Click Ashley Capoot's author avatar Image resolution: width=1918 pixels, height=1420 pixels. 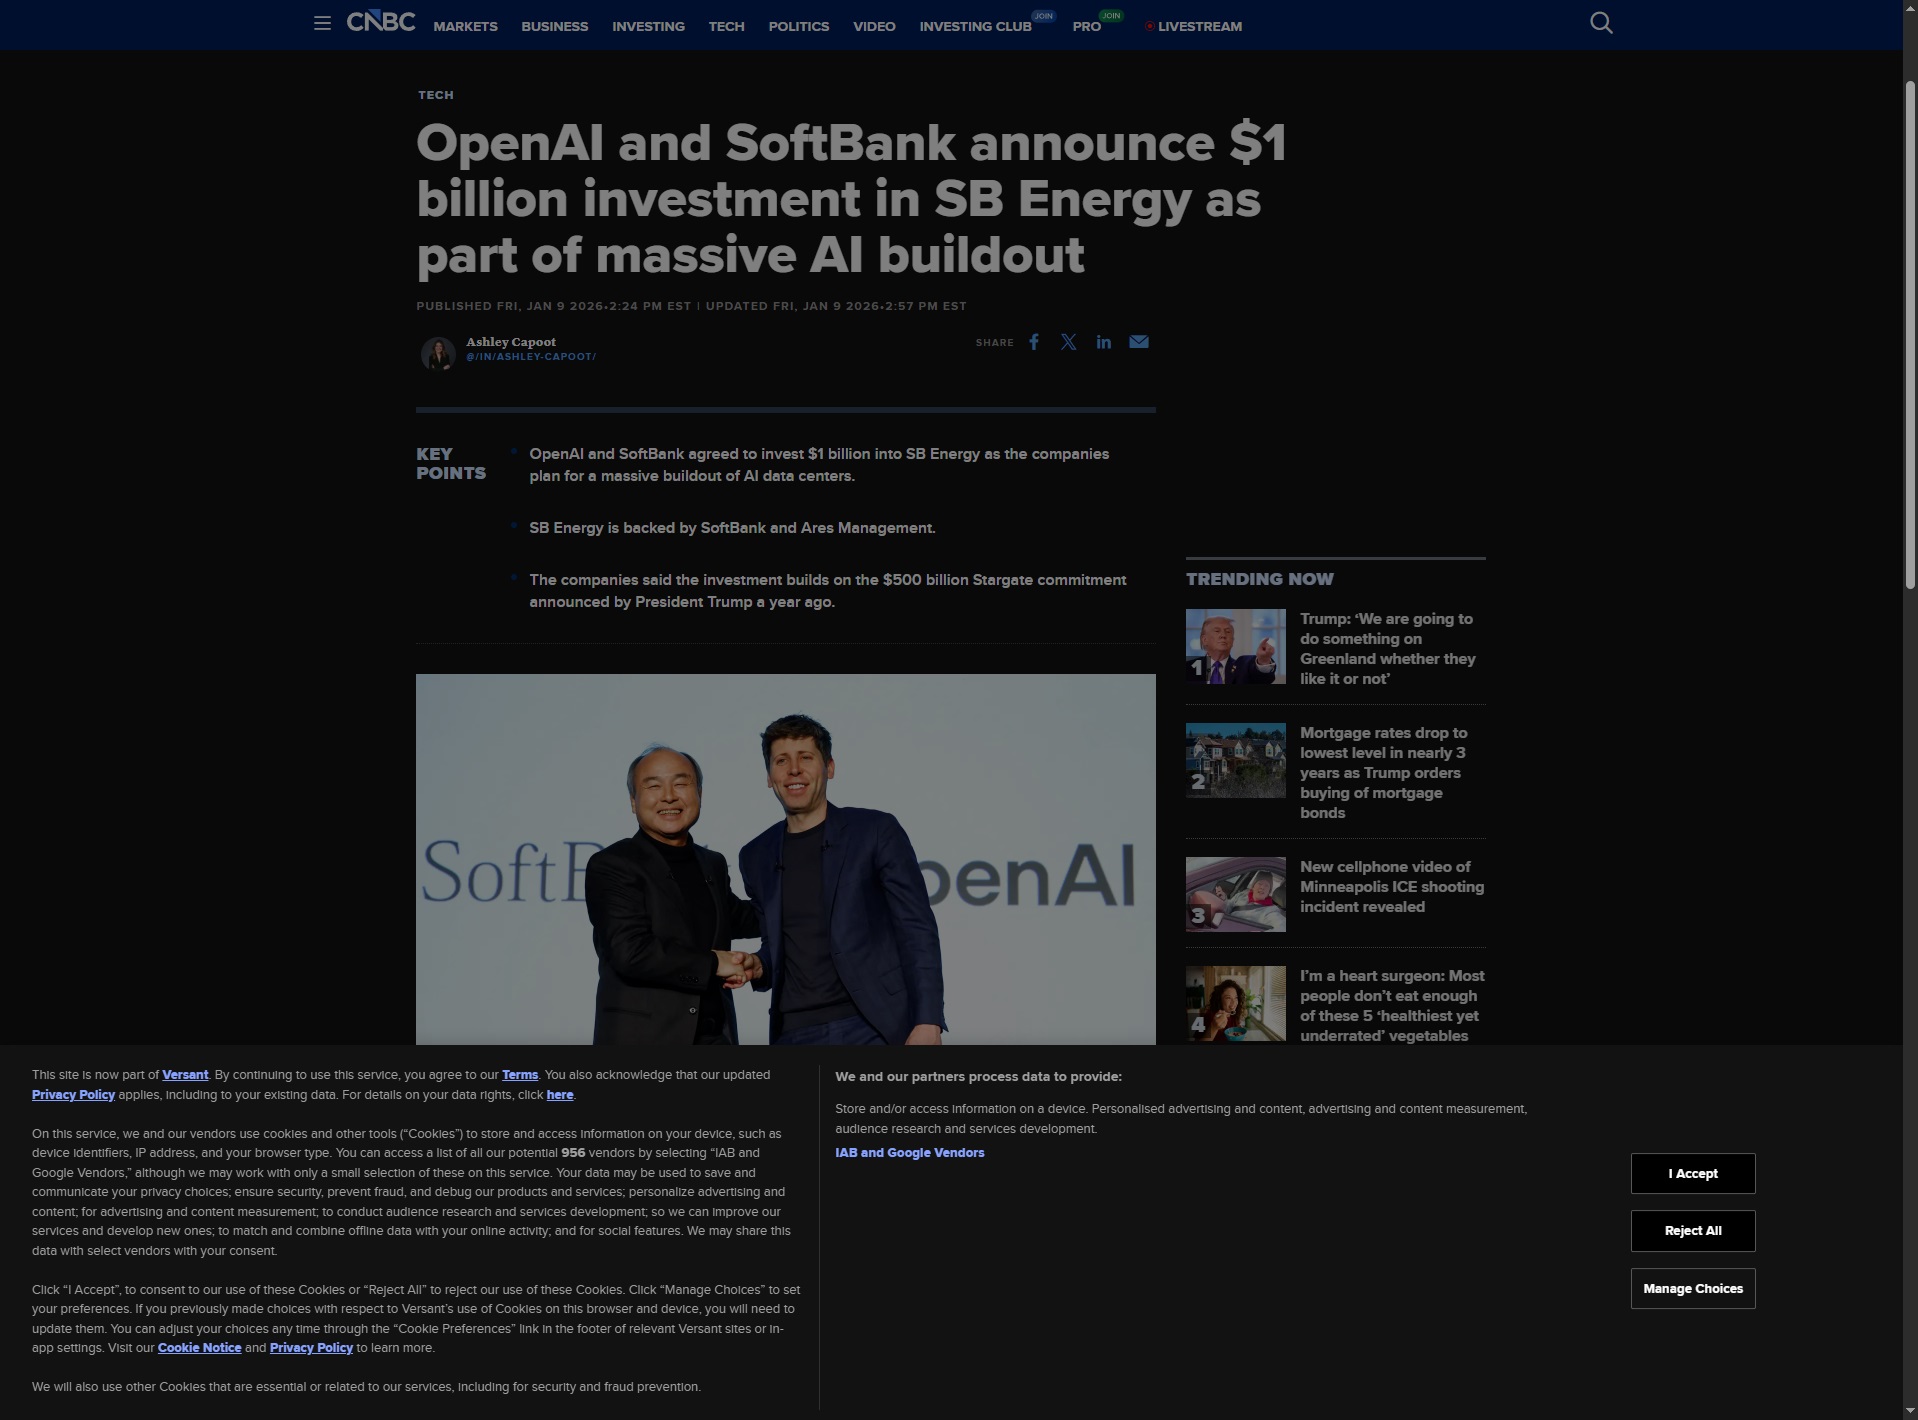[438, 353]
